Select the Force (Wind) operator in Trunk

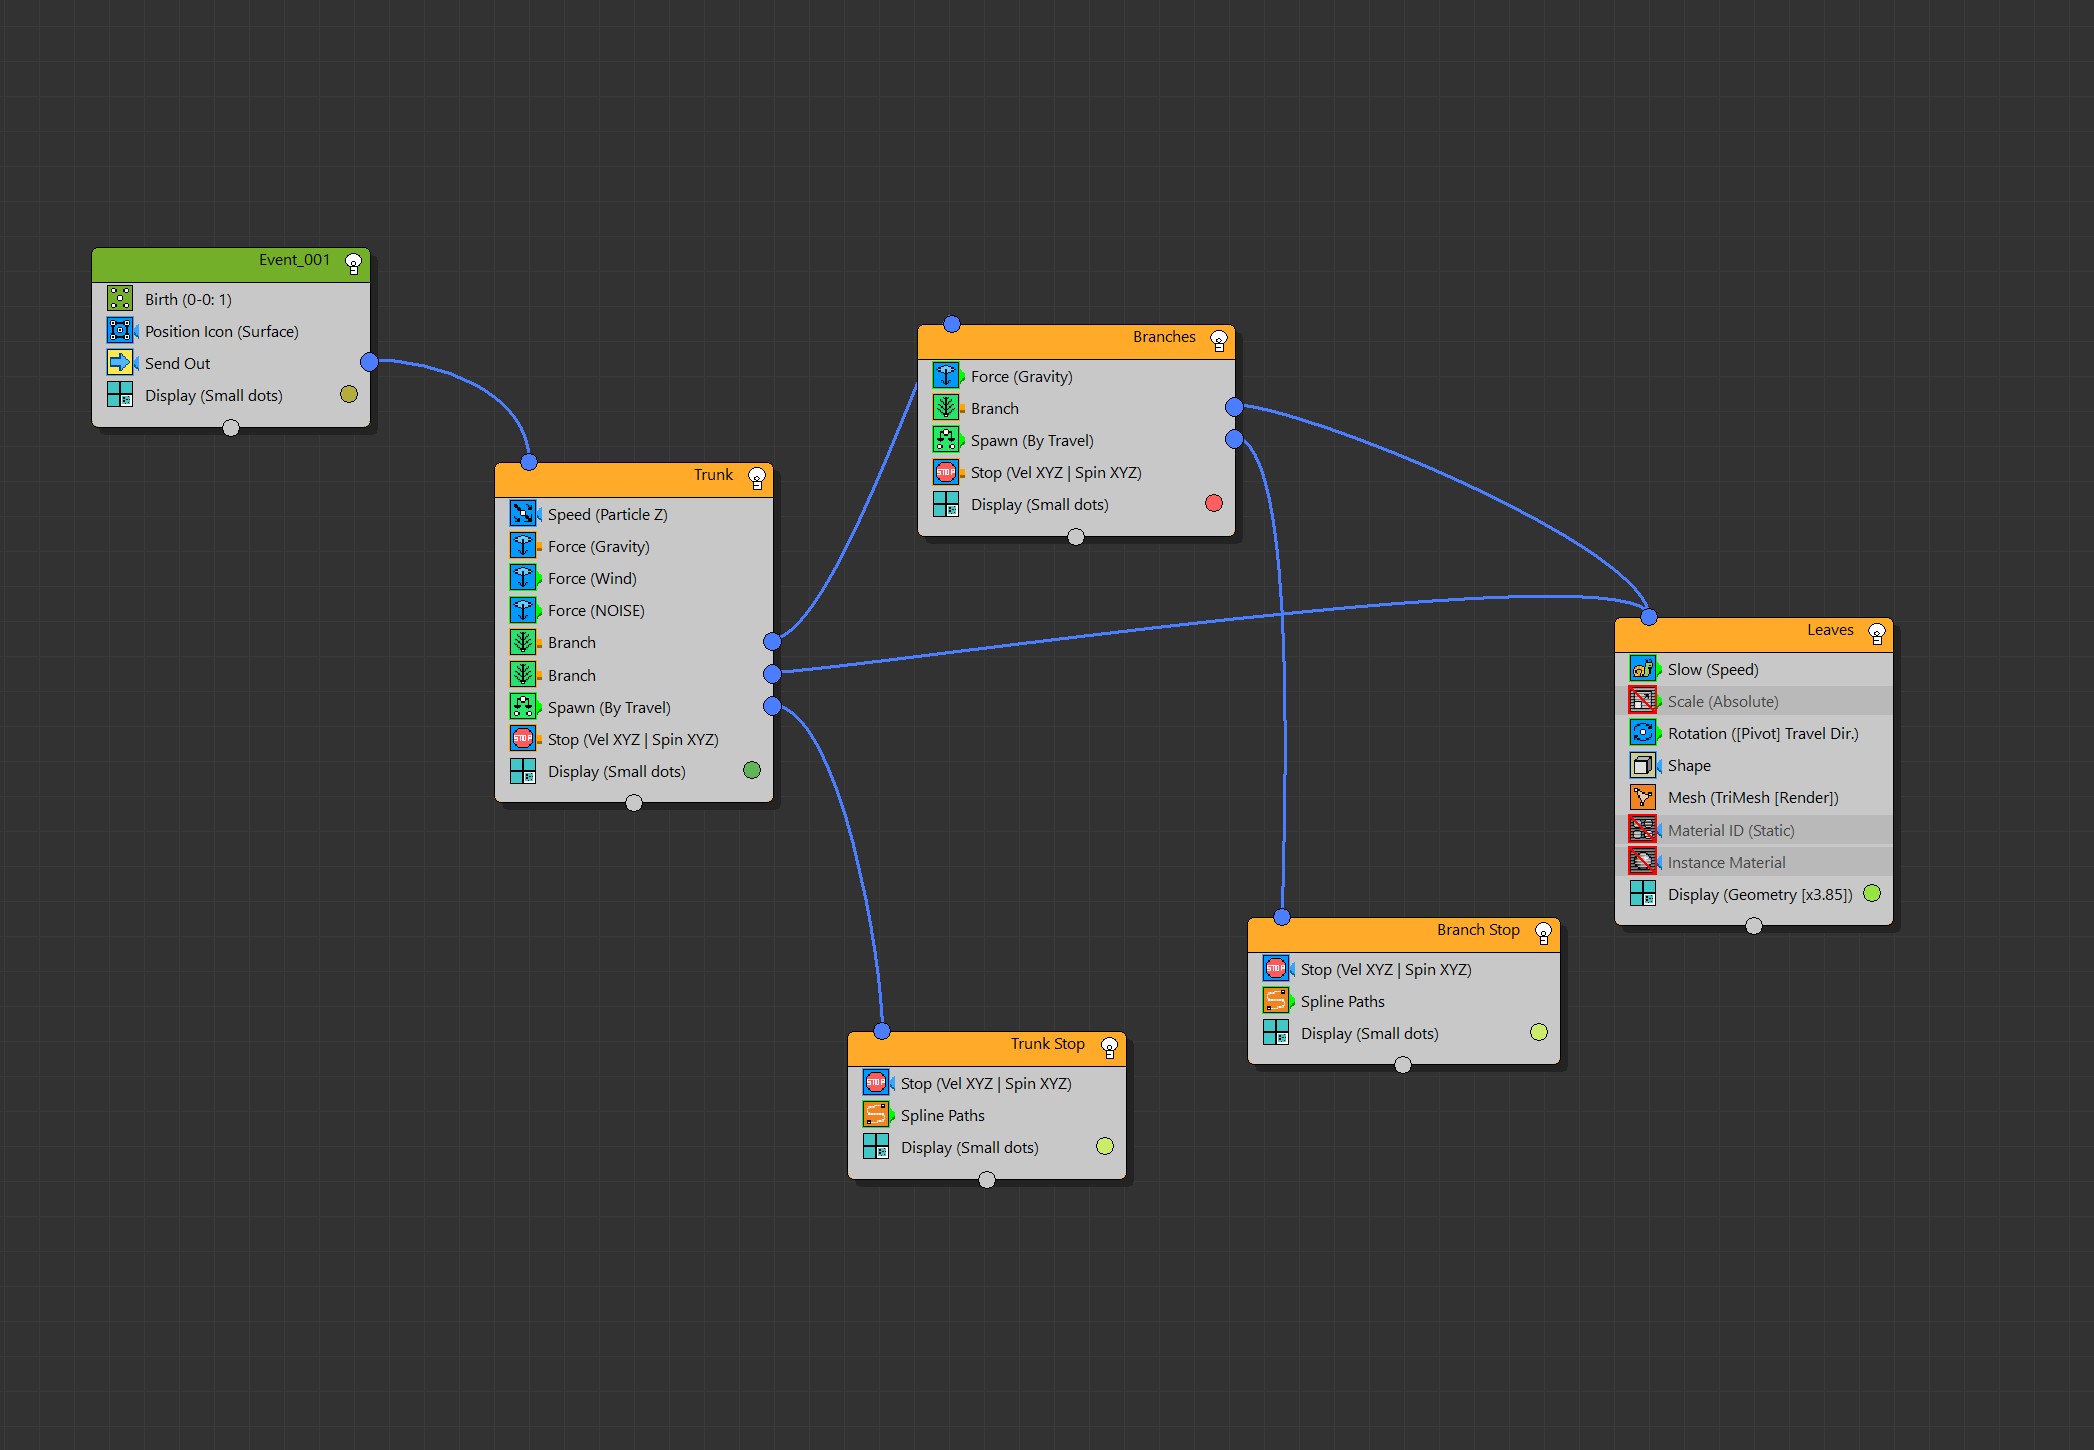point(591,578)
